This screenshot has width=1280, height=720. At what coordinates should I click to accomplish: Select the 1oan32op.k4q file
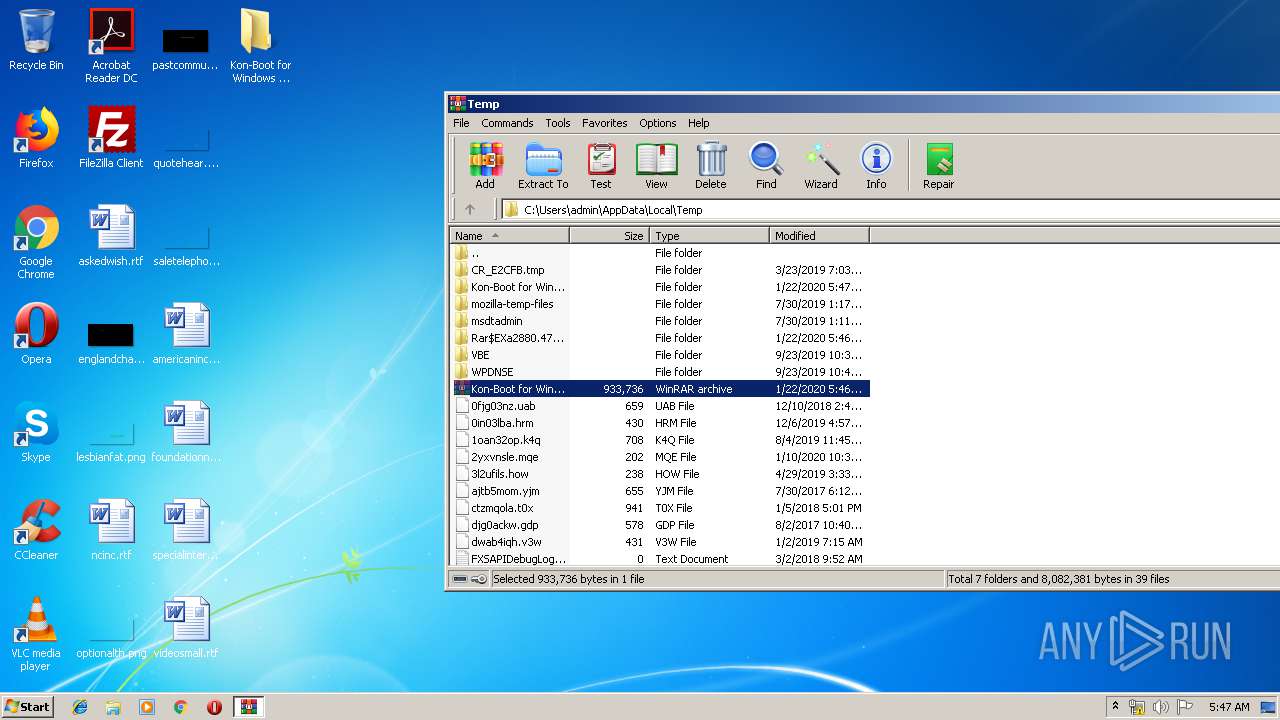coord(660,440)
